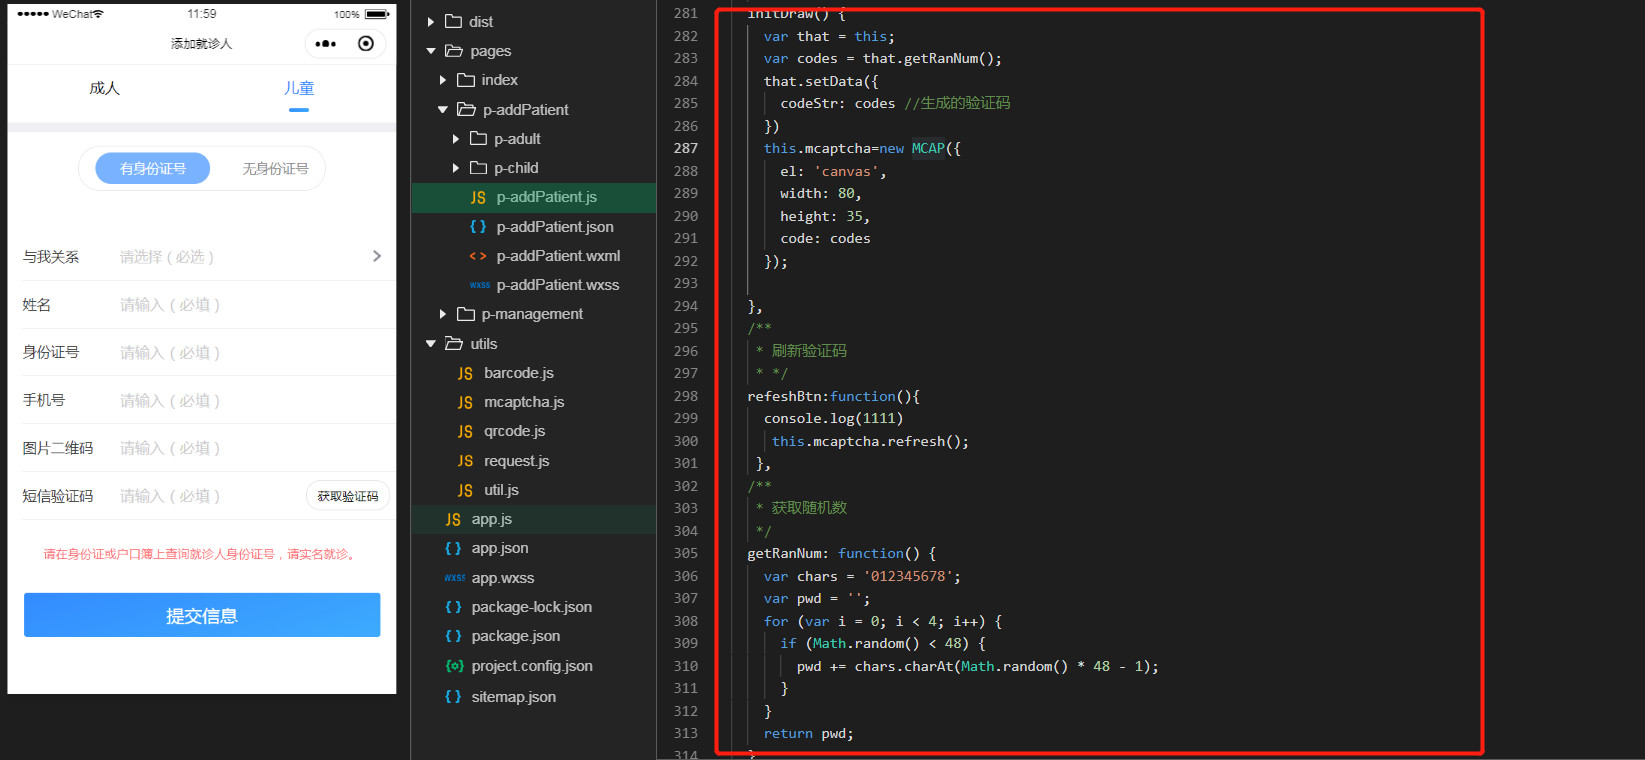Click line number 298 in the gutter
Viewport: 1645px width, 760px height.
tap(686, 396)
